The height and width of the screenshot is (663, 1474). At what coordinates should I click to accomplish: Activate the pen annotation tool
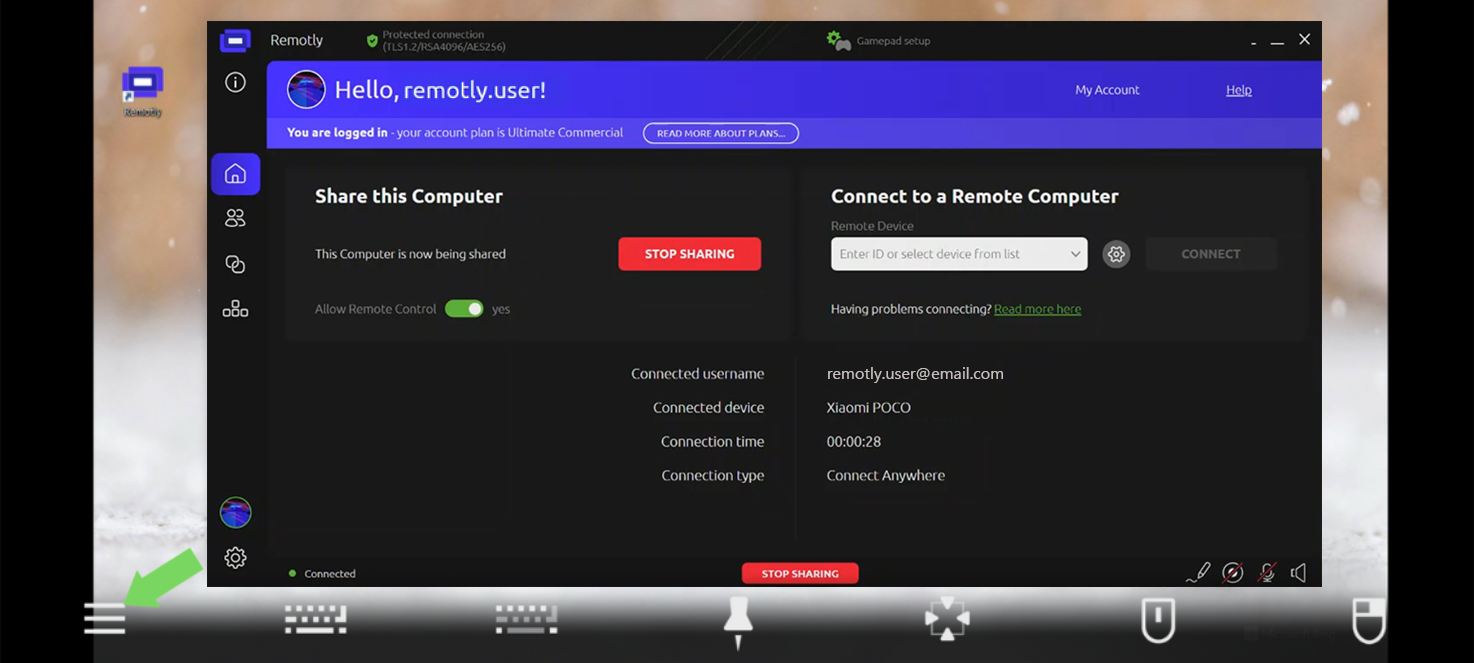tap(1197, 572)
